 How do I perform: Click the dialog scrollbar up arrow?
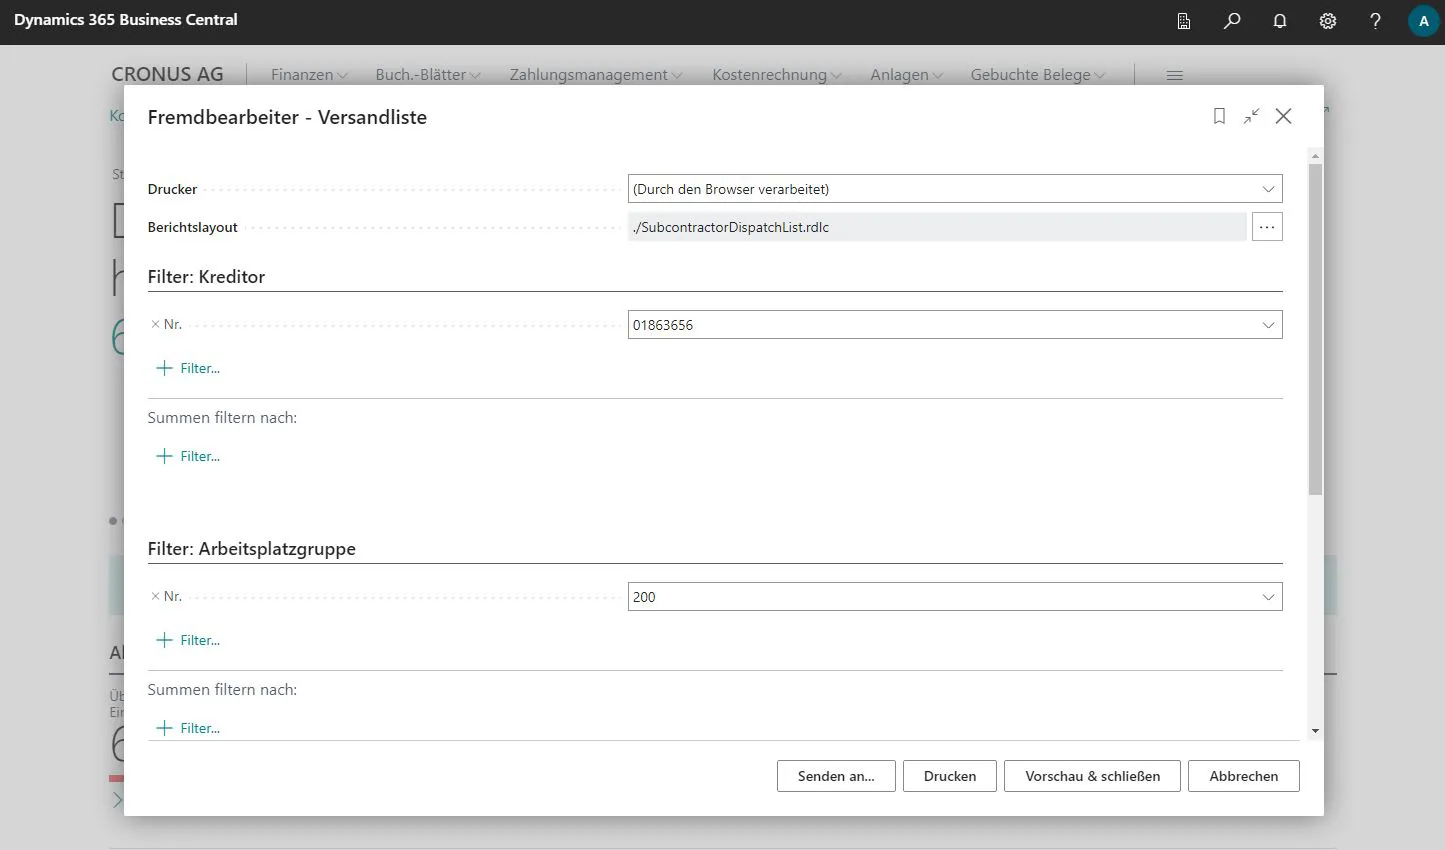pos(1315,156)
